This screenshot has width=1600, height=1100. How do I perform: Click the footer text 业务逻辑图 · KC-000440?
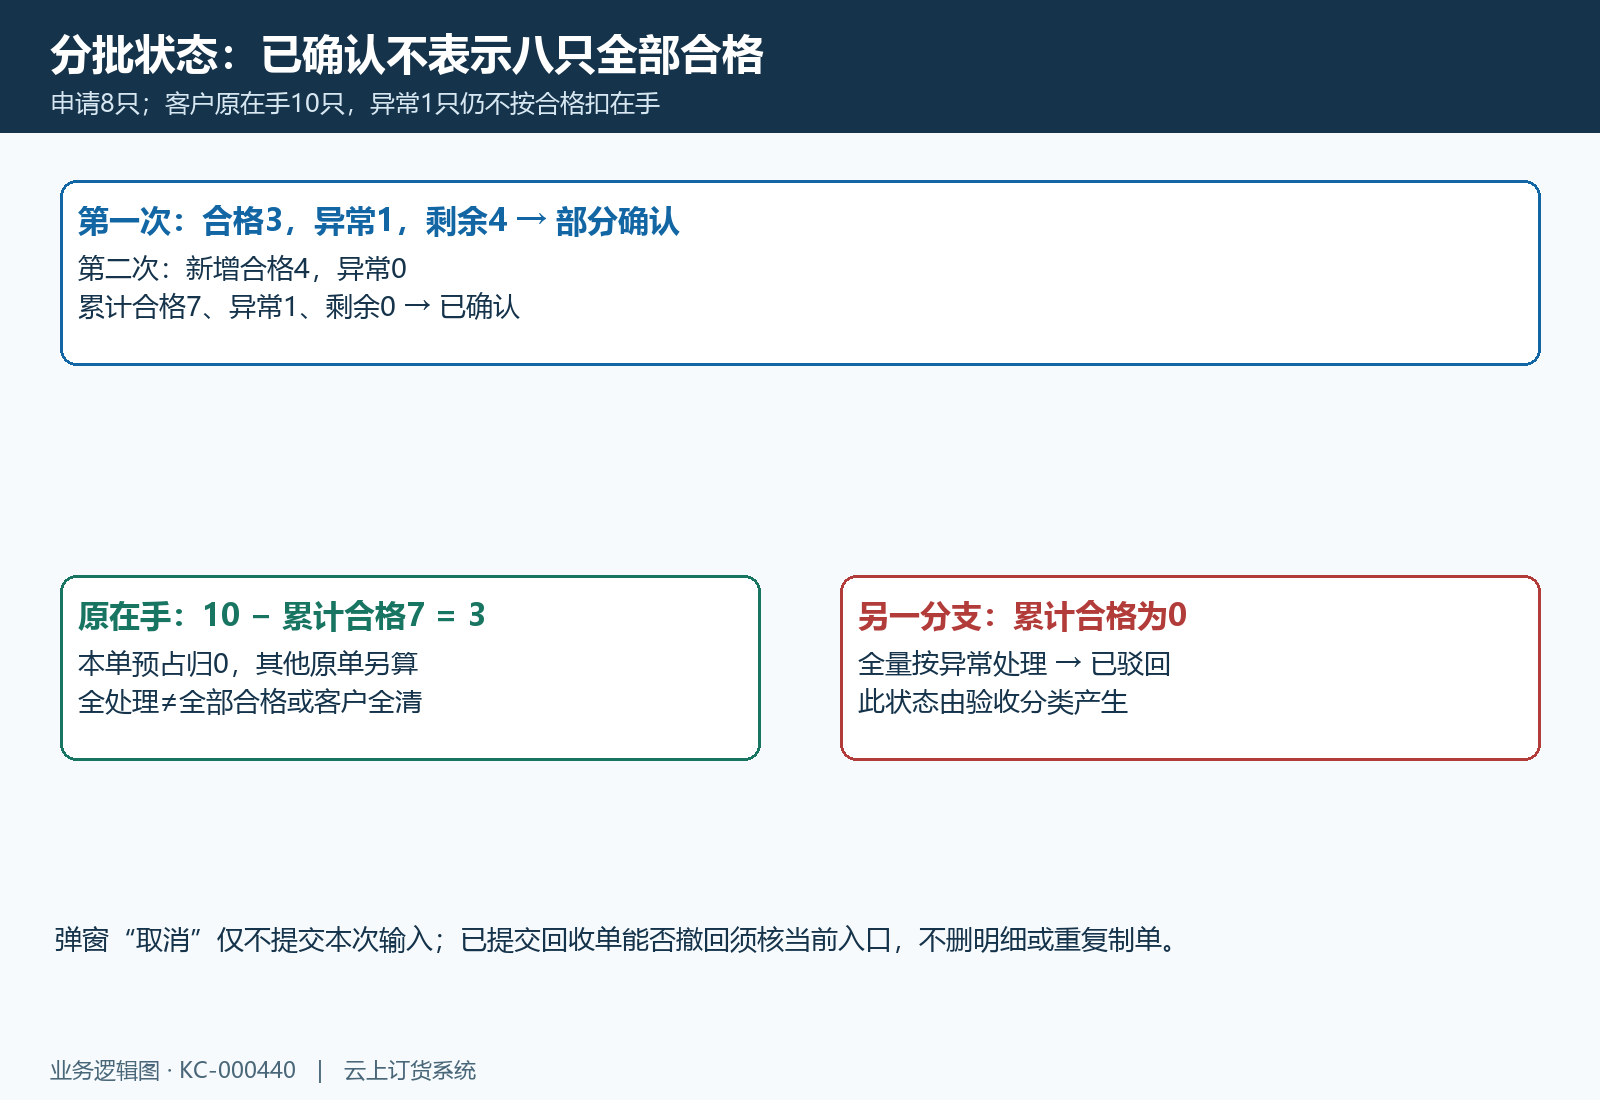click(x=173, y=1071)
